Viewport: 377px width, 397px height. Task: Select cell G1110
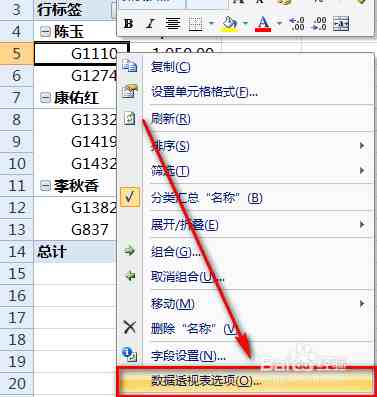[x=81, y=53]
